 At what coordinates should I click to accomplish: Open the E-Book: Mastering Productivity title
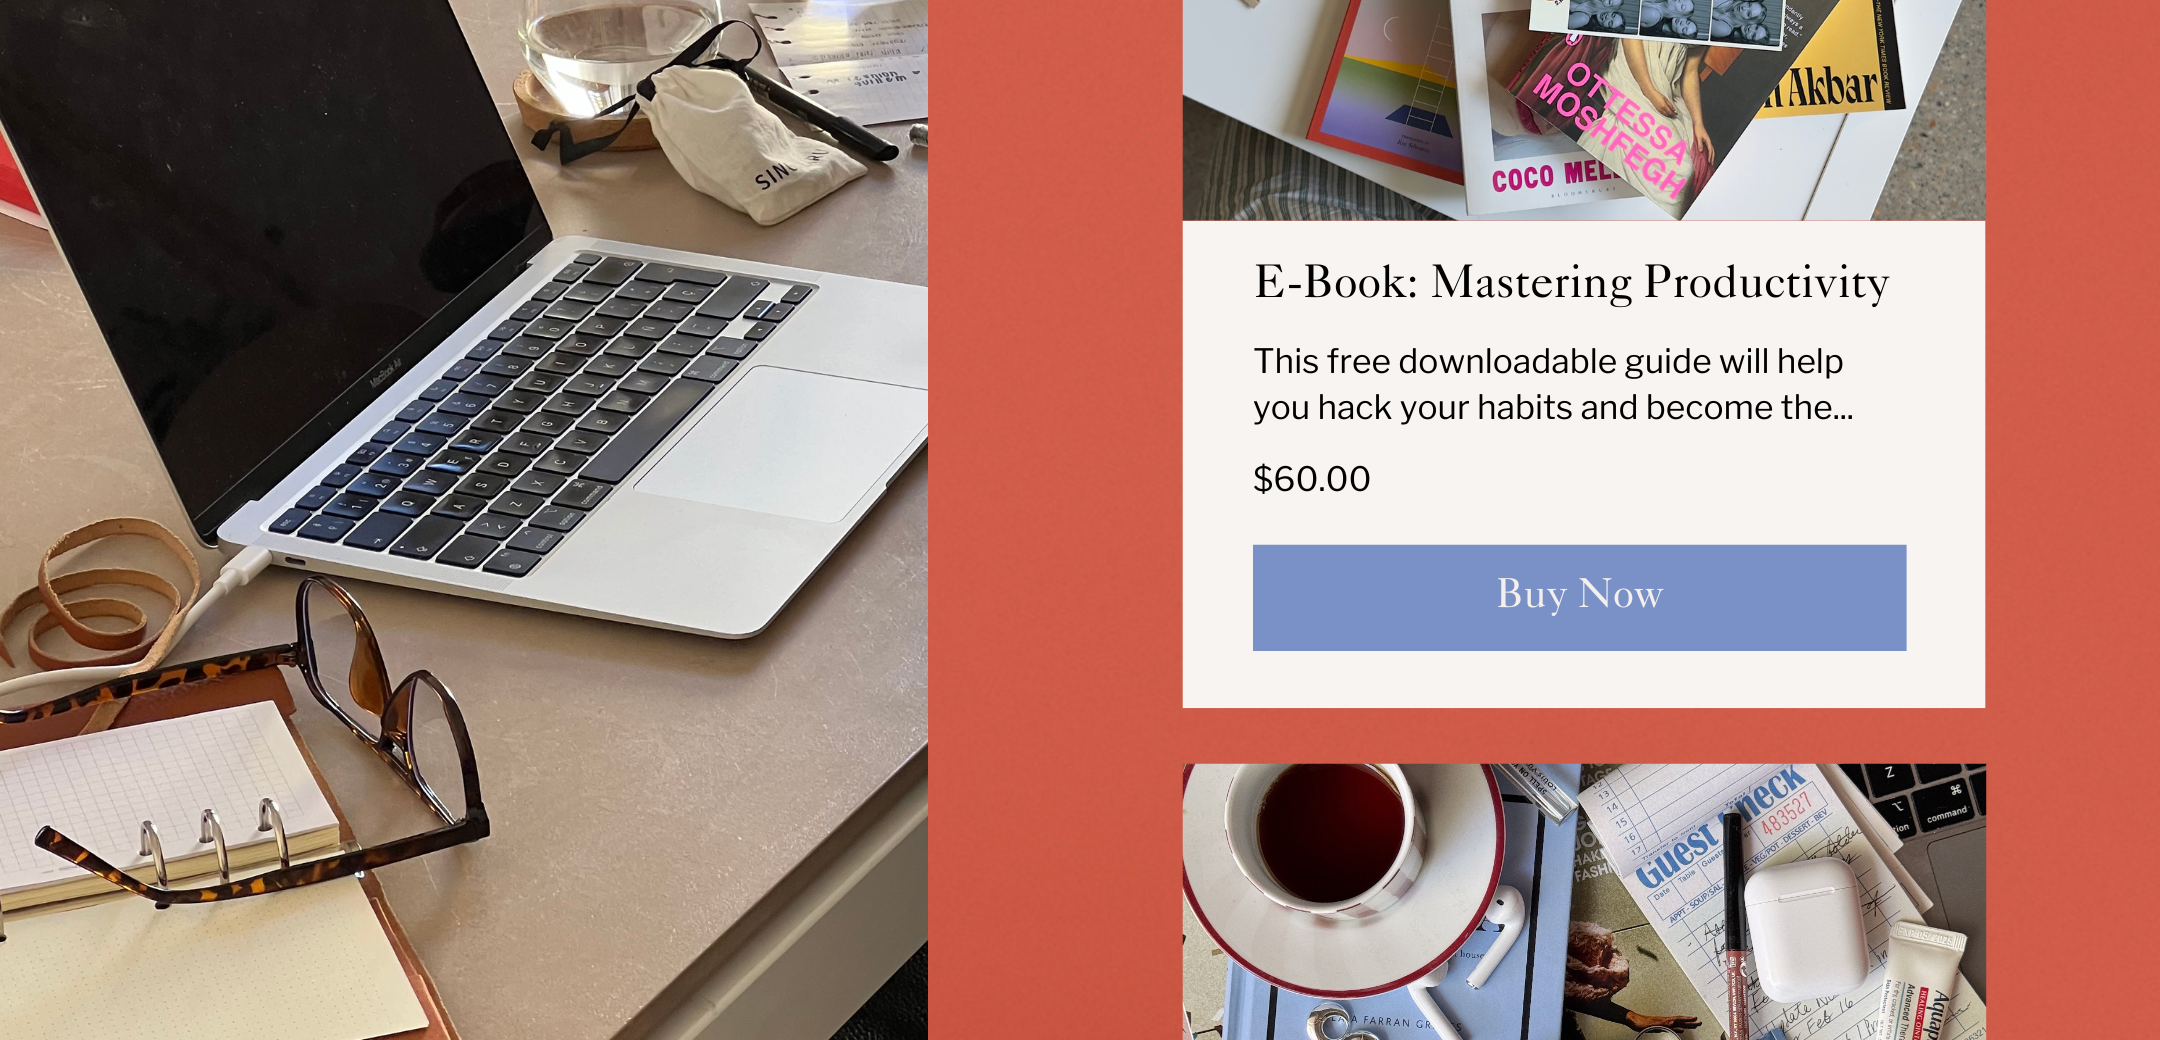(1571, 282)
